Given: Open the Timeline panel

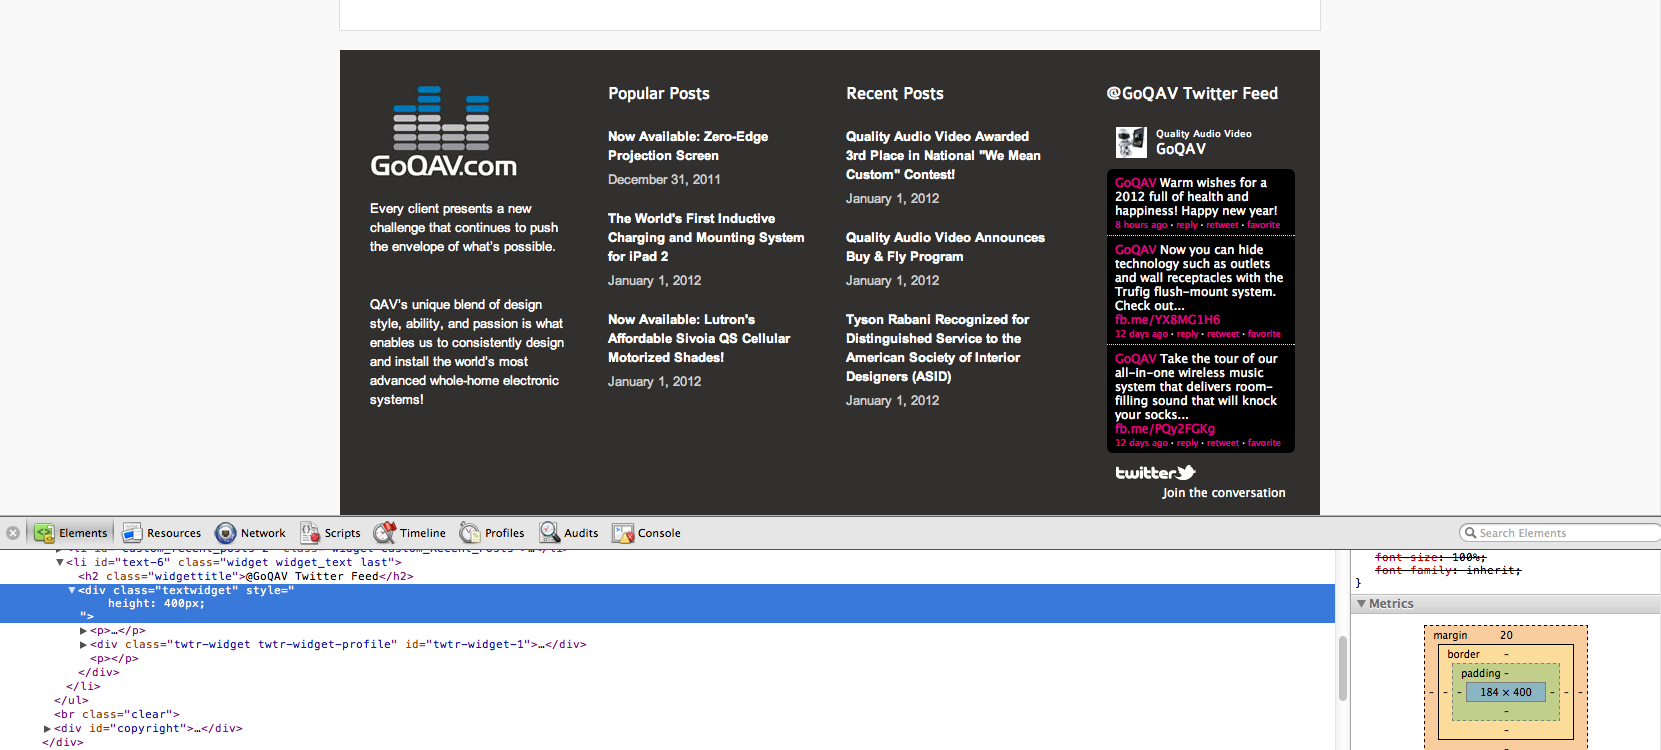Looking at the screenshot, I should pyautogui.click(x=410, y=533).
